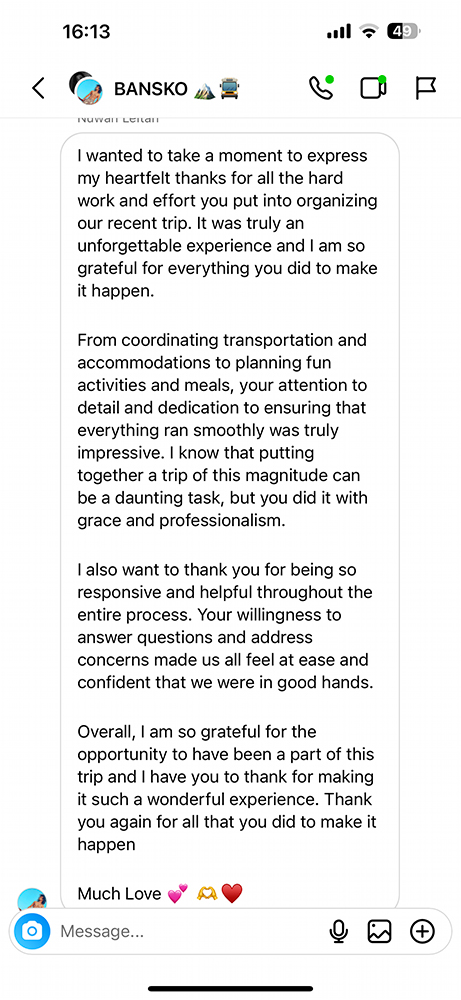
Task: Start a video call with the group
Action: [374, 87]
